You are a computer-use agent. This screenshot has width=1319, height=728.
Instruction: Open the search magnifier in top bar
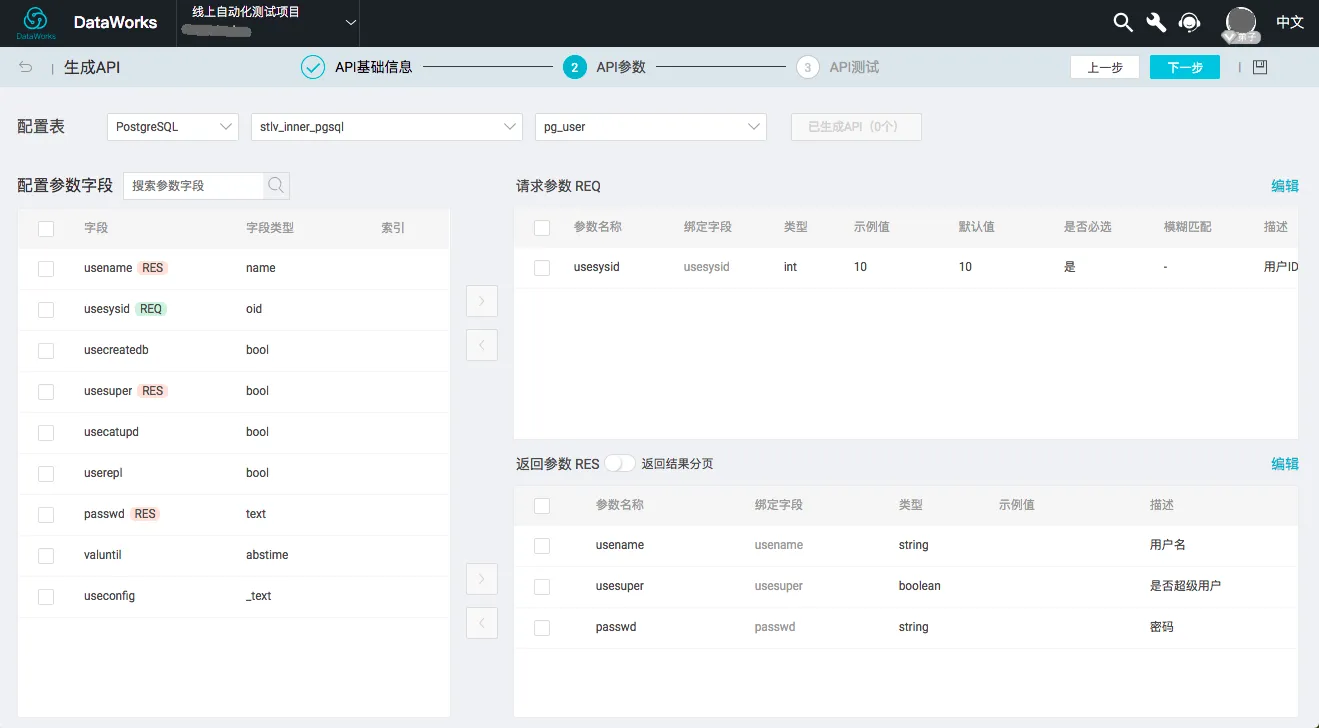(1123, 22)
